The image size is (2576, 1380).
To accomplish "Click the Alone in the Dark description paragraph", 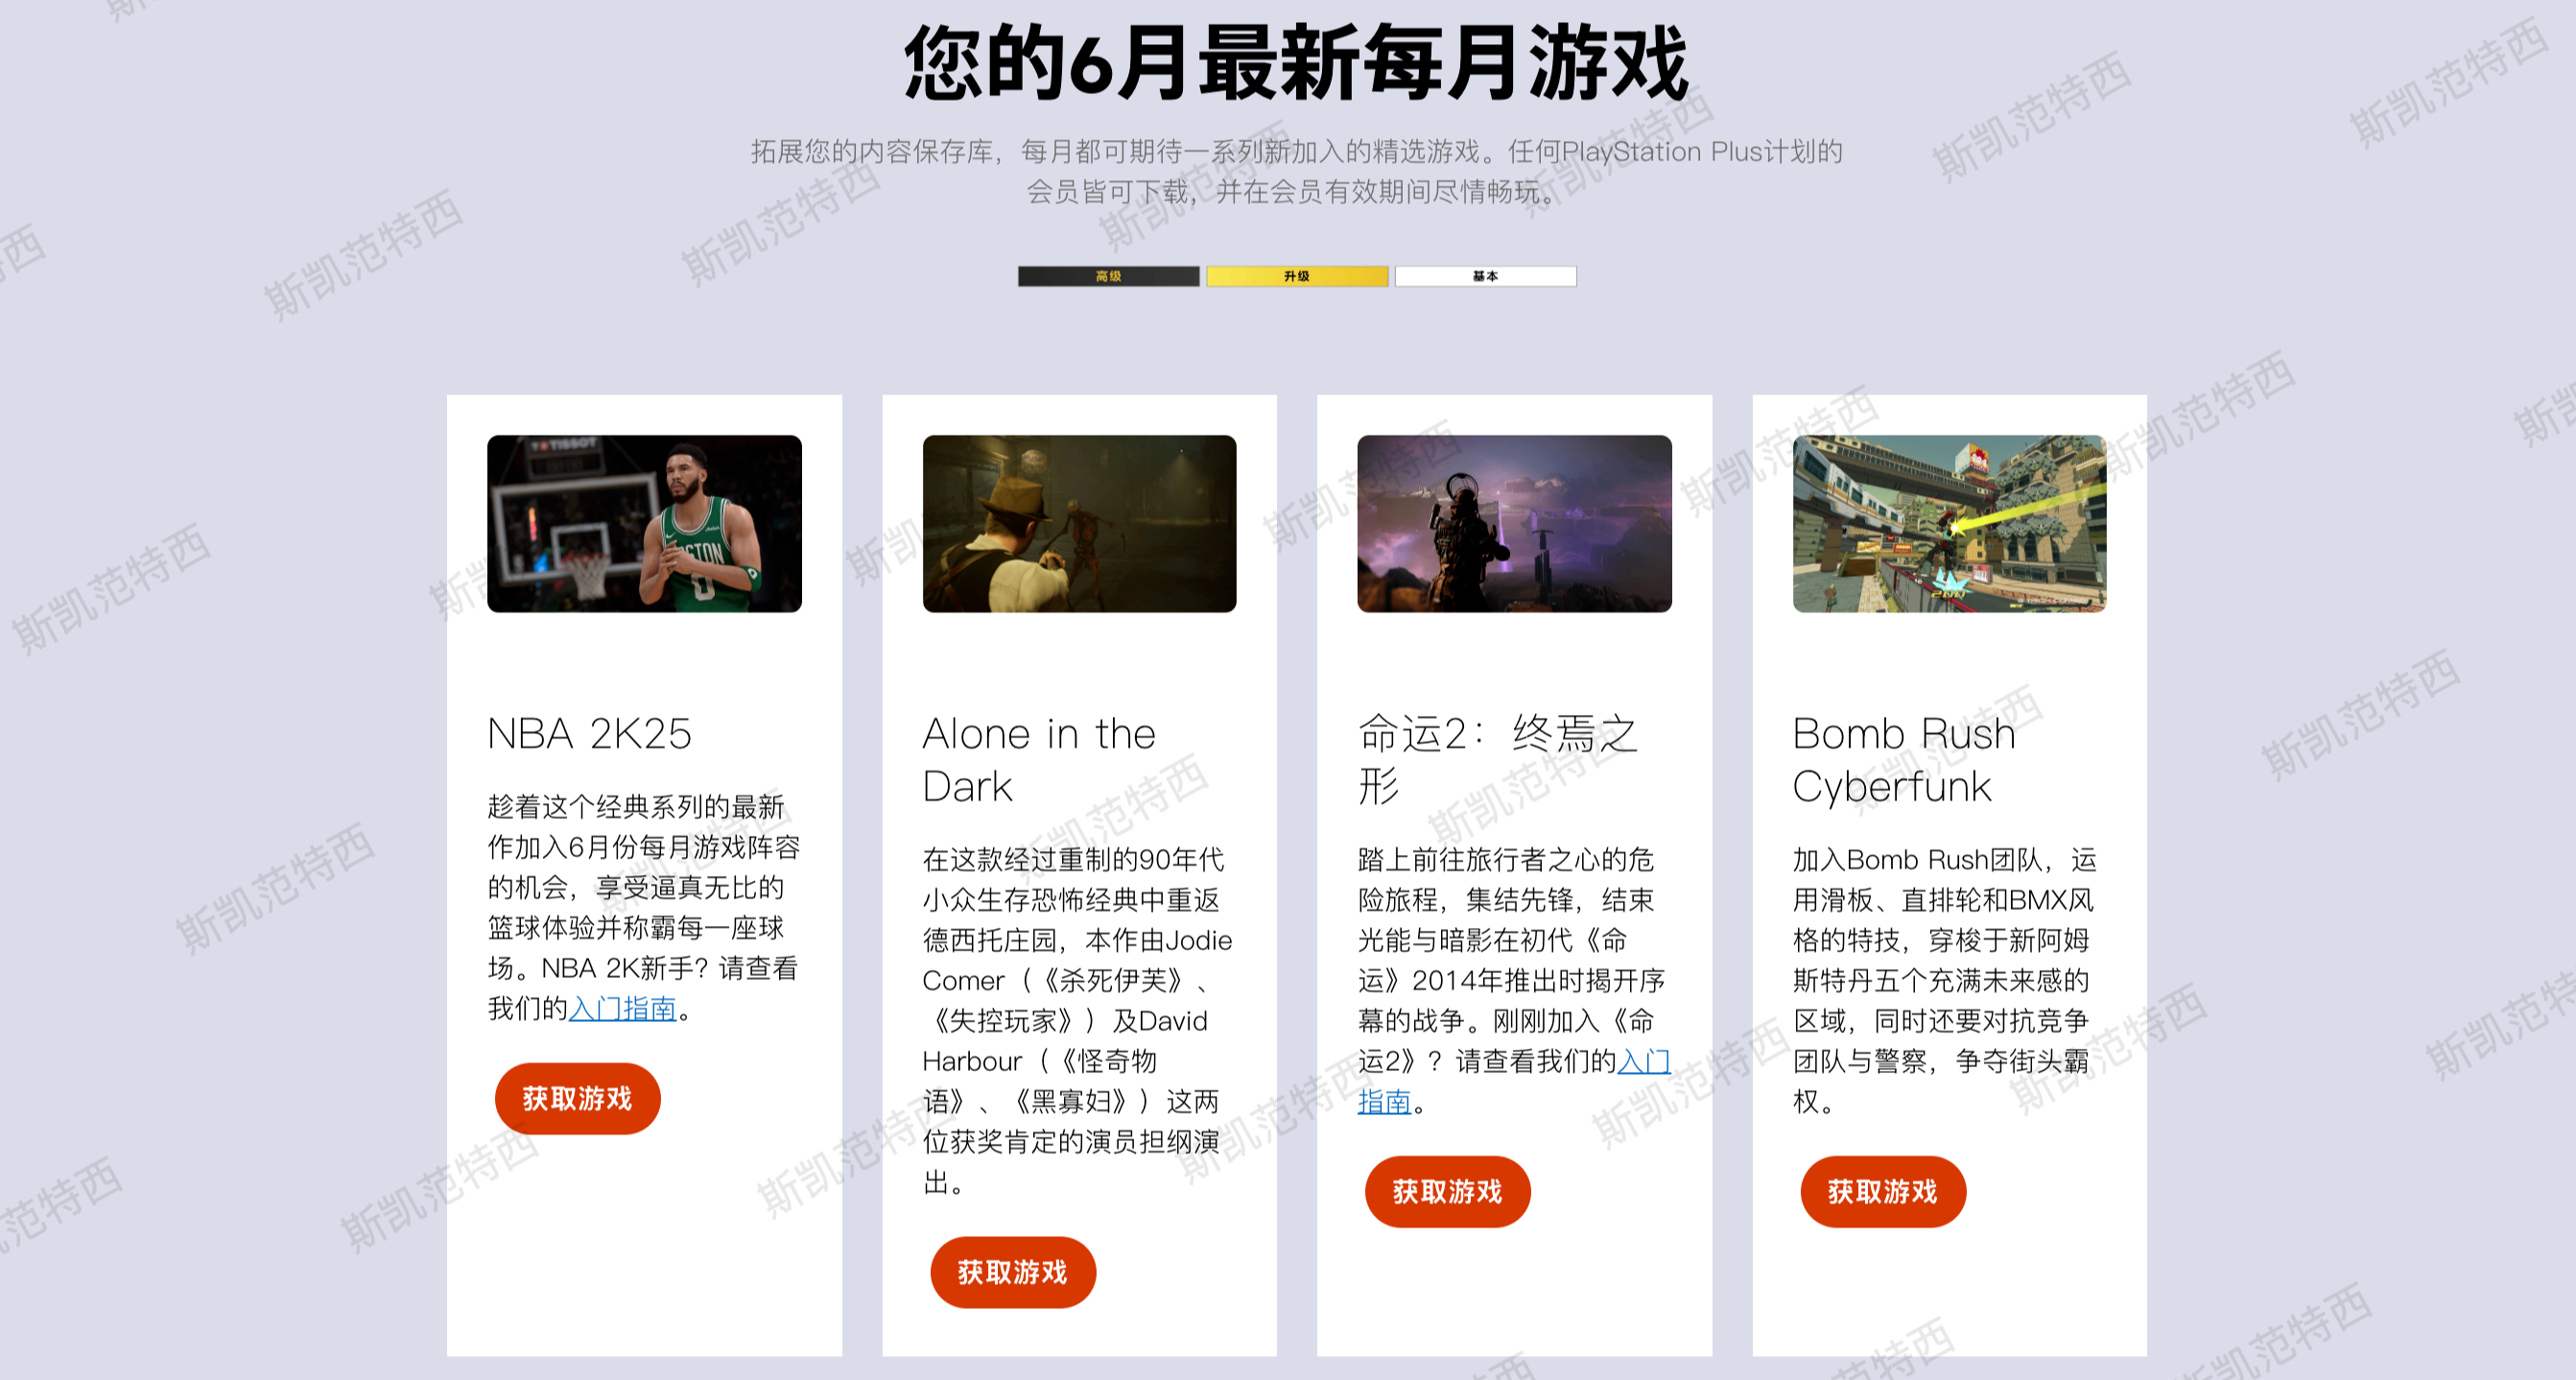I will pyautogui.click(x=1078, y=1020).
